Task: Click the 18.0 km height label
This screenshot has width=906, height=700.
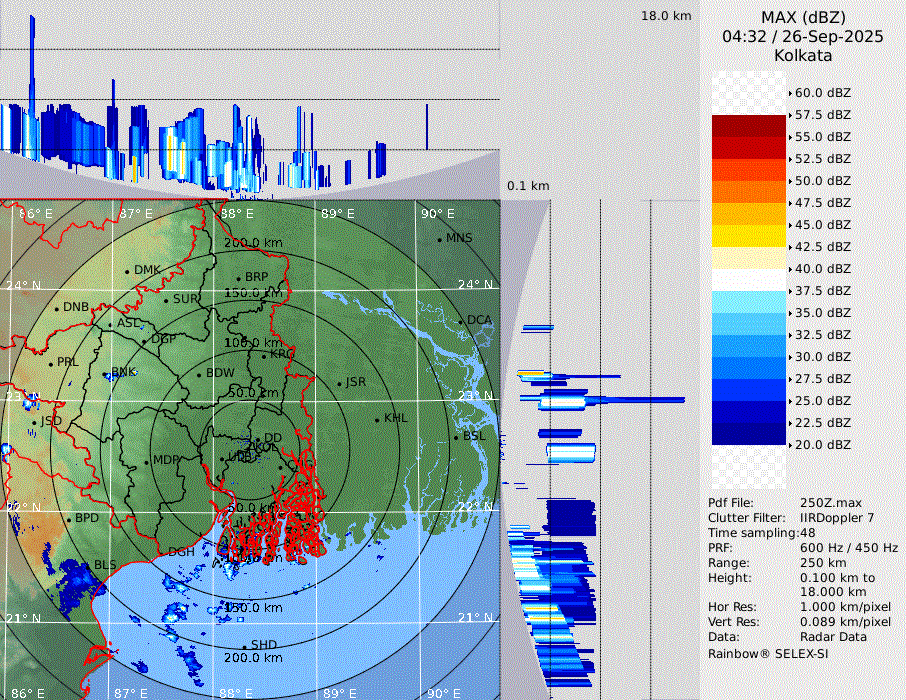Action: pos(666,16)
